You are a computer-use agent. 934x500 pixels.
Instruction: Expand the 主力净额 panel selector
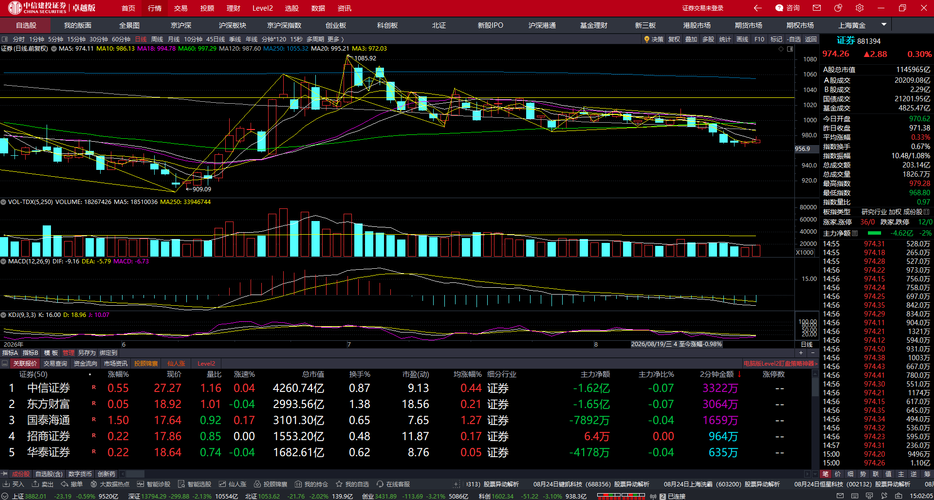point(855,232)
